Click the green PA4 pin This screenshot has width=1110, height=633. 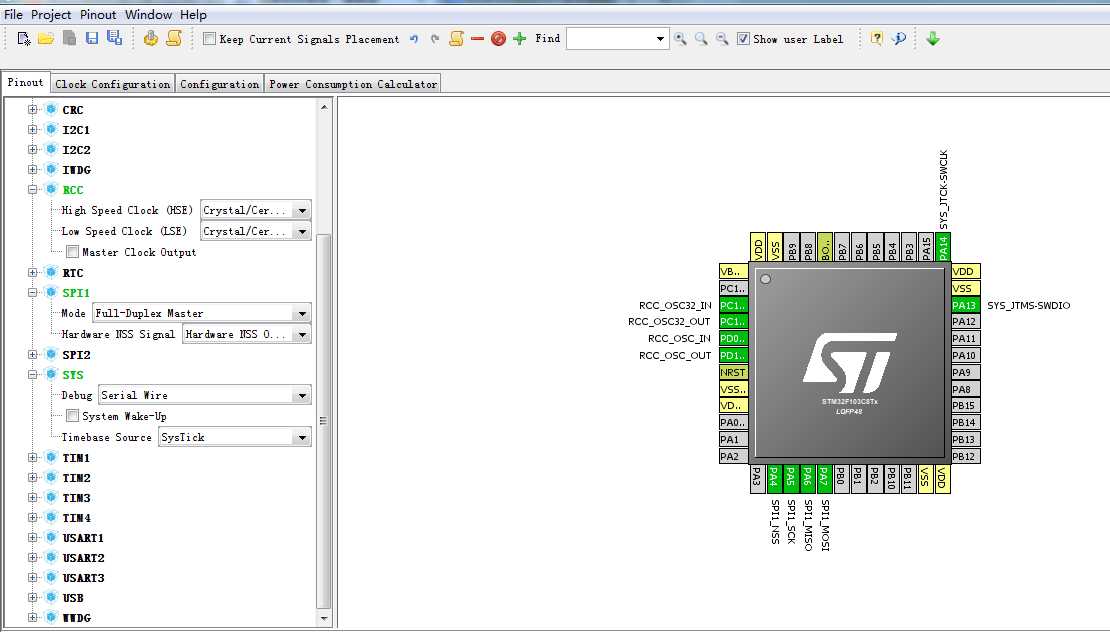pyautogui.click(x=774, y=479)
